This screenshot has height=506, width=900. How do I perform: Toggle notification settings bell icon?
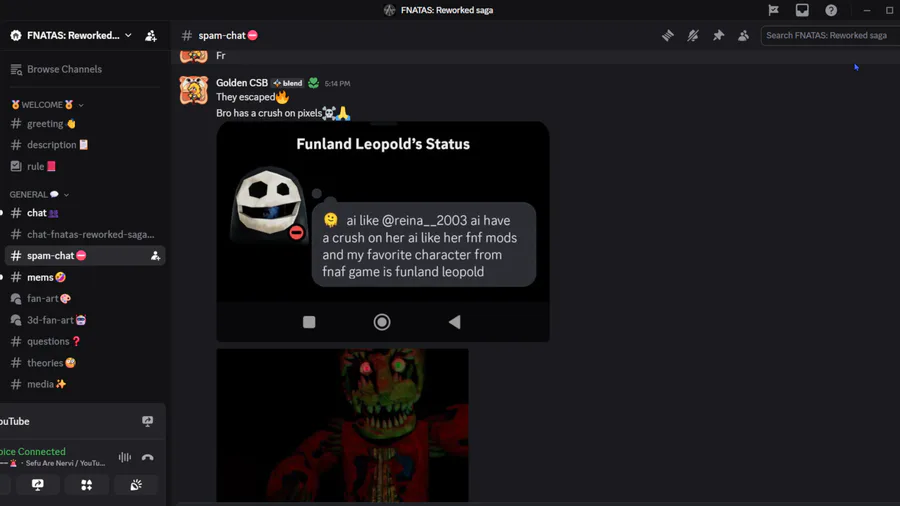coord(693,36)
